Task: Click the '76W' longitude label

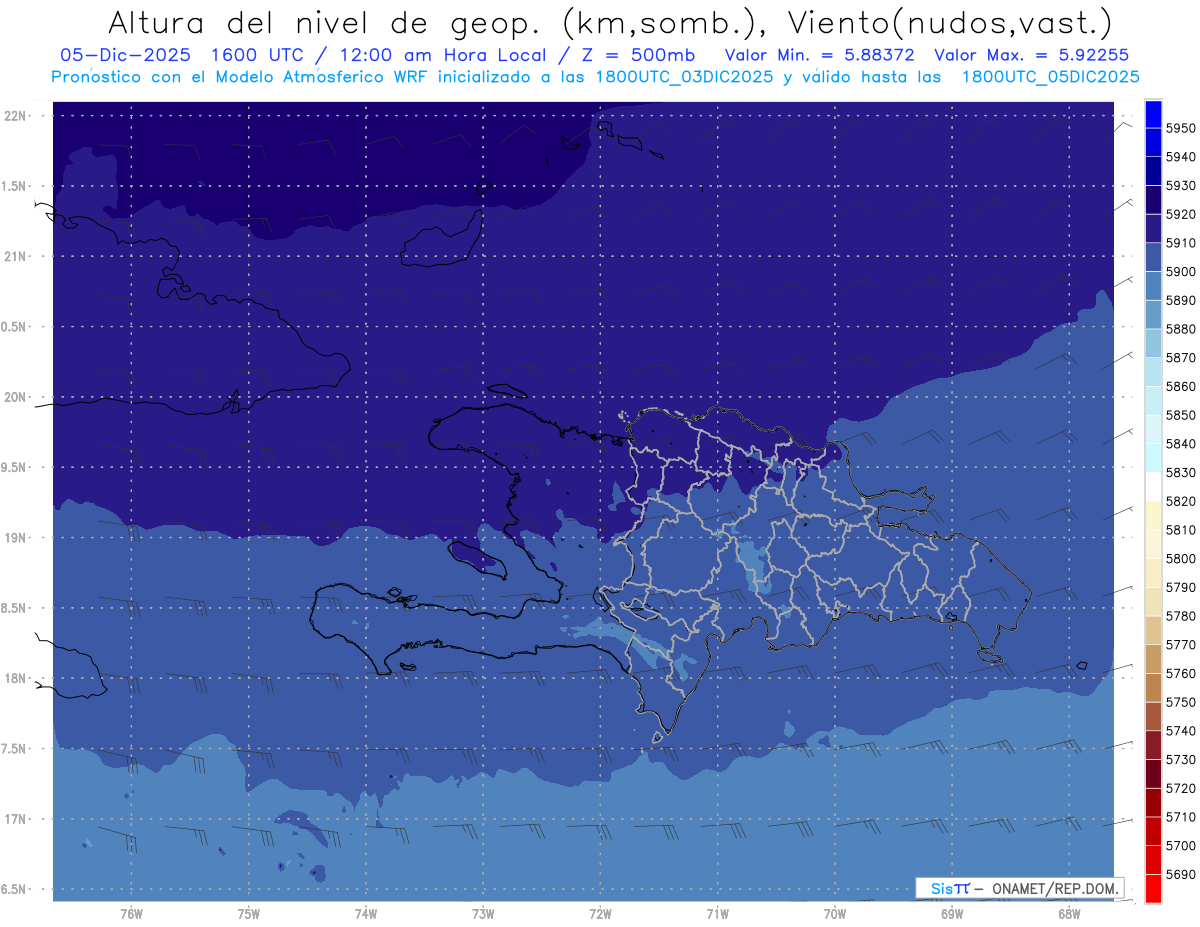Action: (131, 914)
